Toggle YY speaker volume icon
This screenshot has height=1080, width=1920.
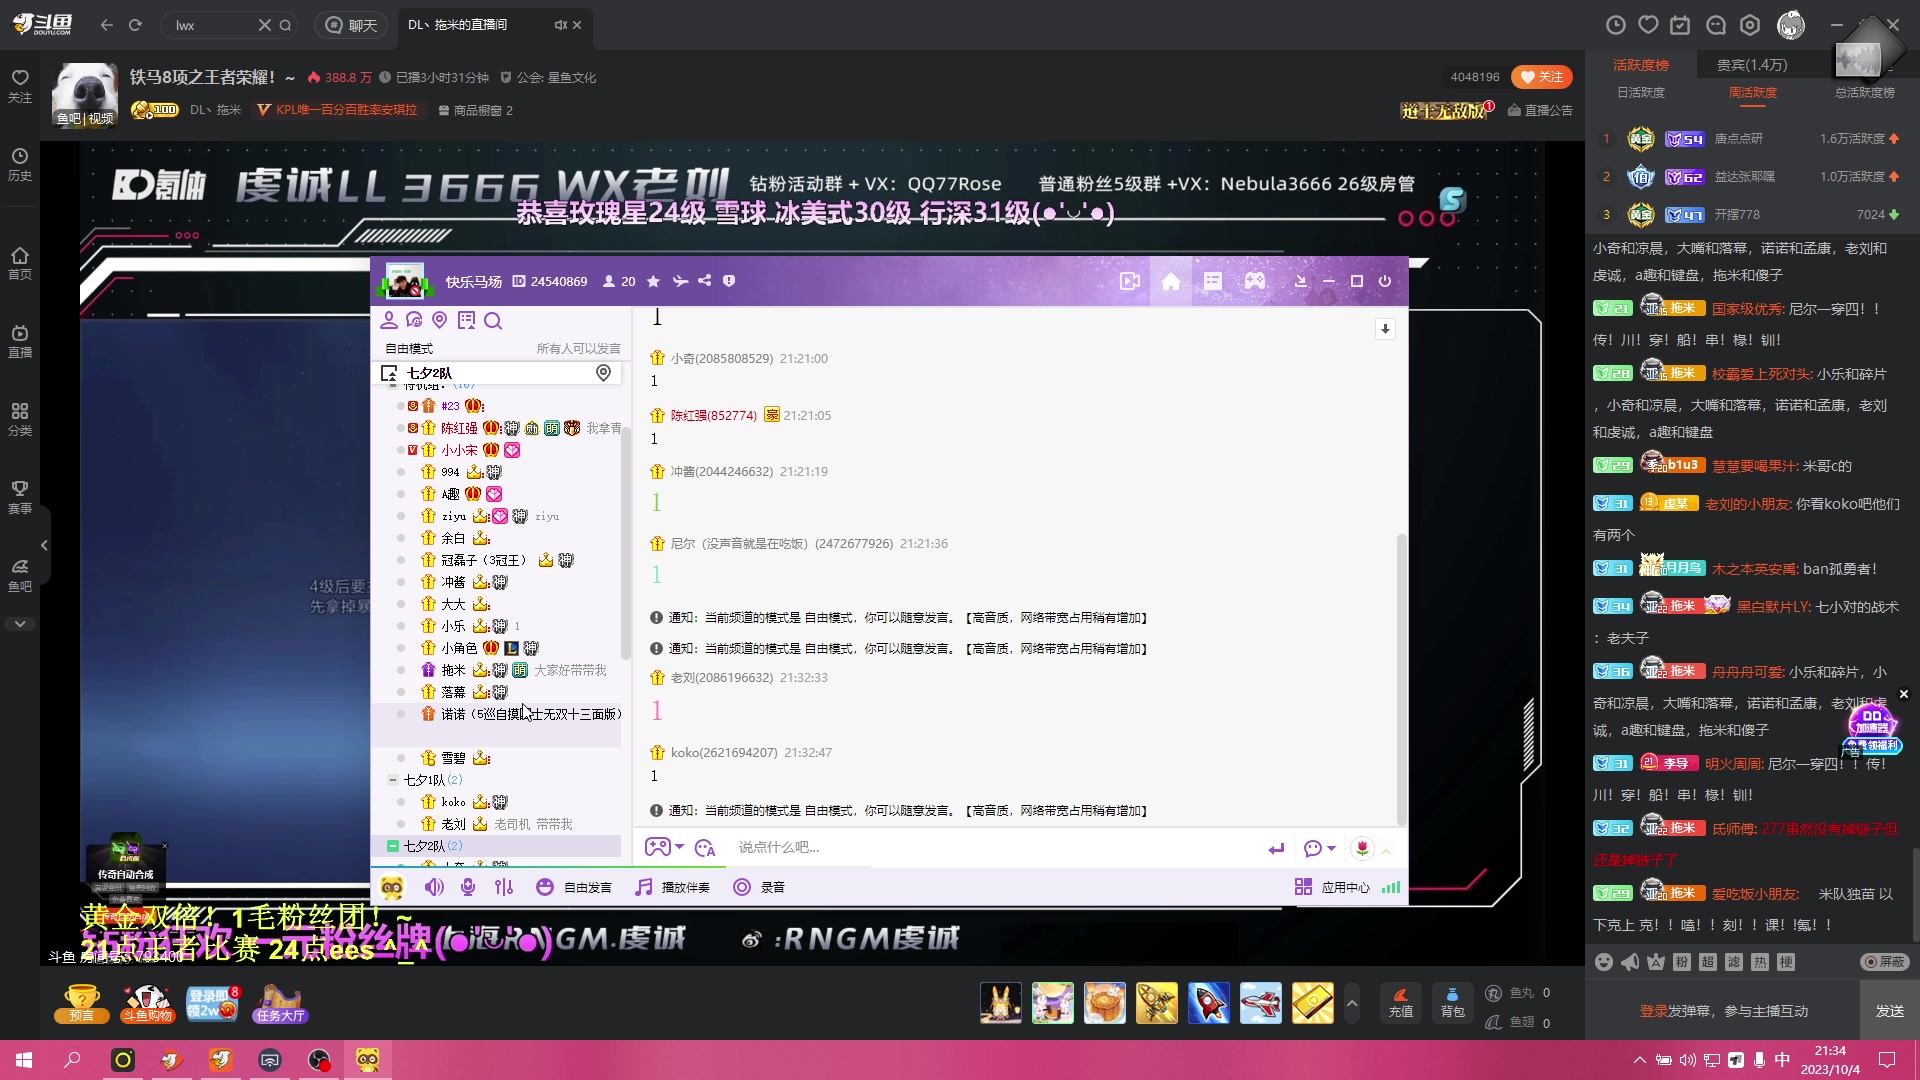(x=434, y=887)
